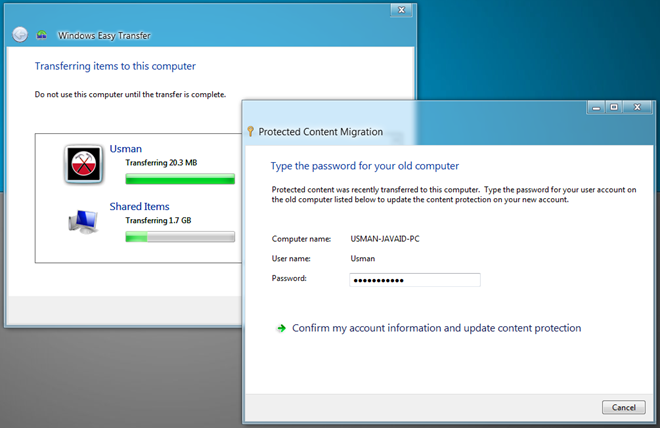Viewport: 660px width, 428px height.
Task: Close the Protected Content Migration dialog
Action: point(637,108)
